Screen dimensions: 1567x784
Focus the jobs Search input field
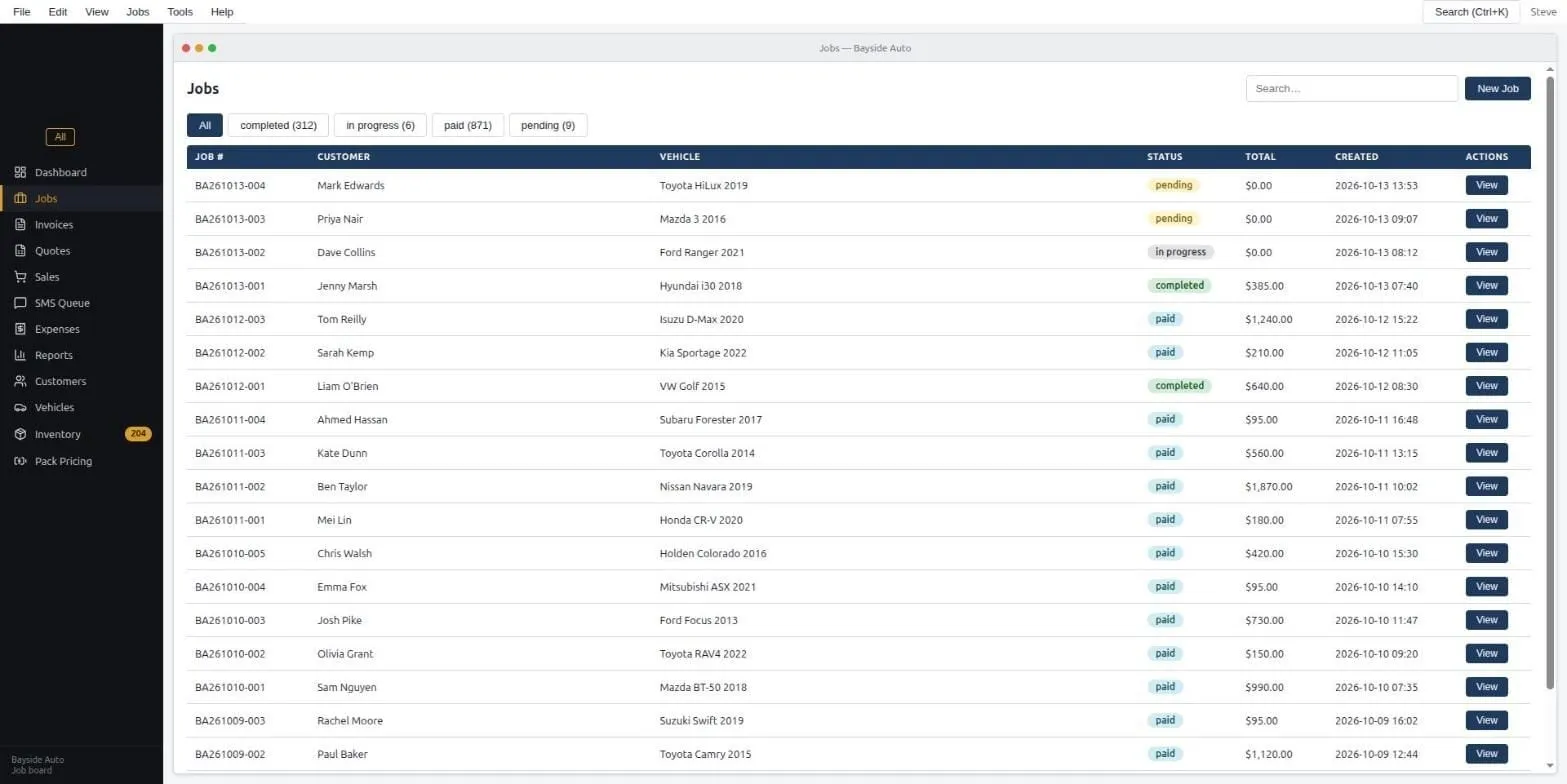1352,88
